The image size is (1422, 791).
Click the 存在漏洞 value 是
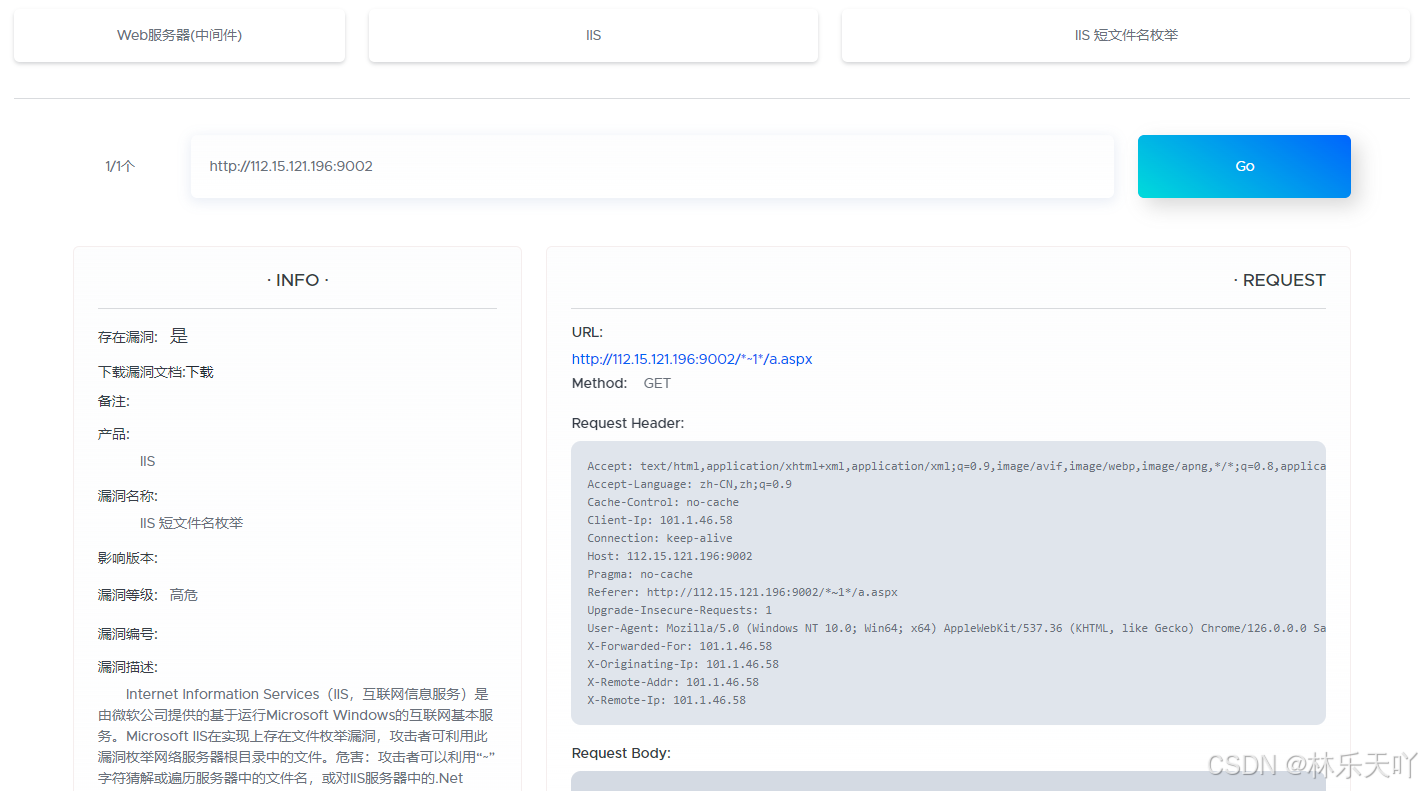coord(179,336)
